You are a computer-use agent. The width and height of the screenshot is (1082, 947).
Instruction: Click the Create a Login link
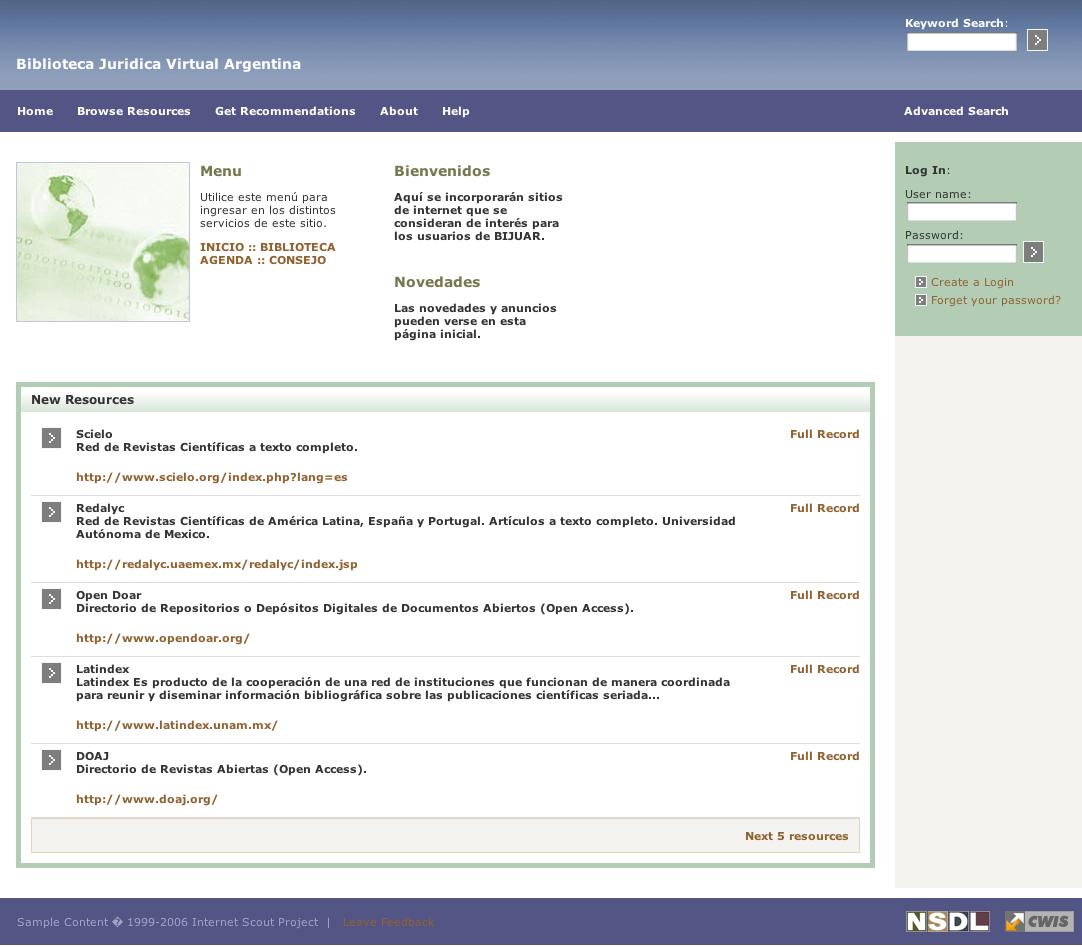click(971, 282)
